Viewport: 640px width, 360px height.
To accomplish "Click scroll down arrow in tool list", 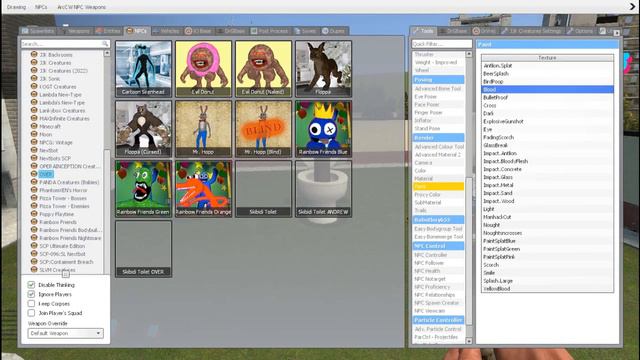I will 469,341.
